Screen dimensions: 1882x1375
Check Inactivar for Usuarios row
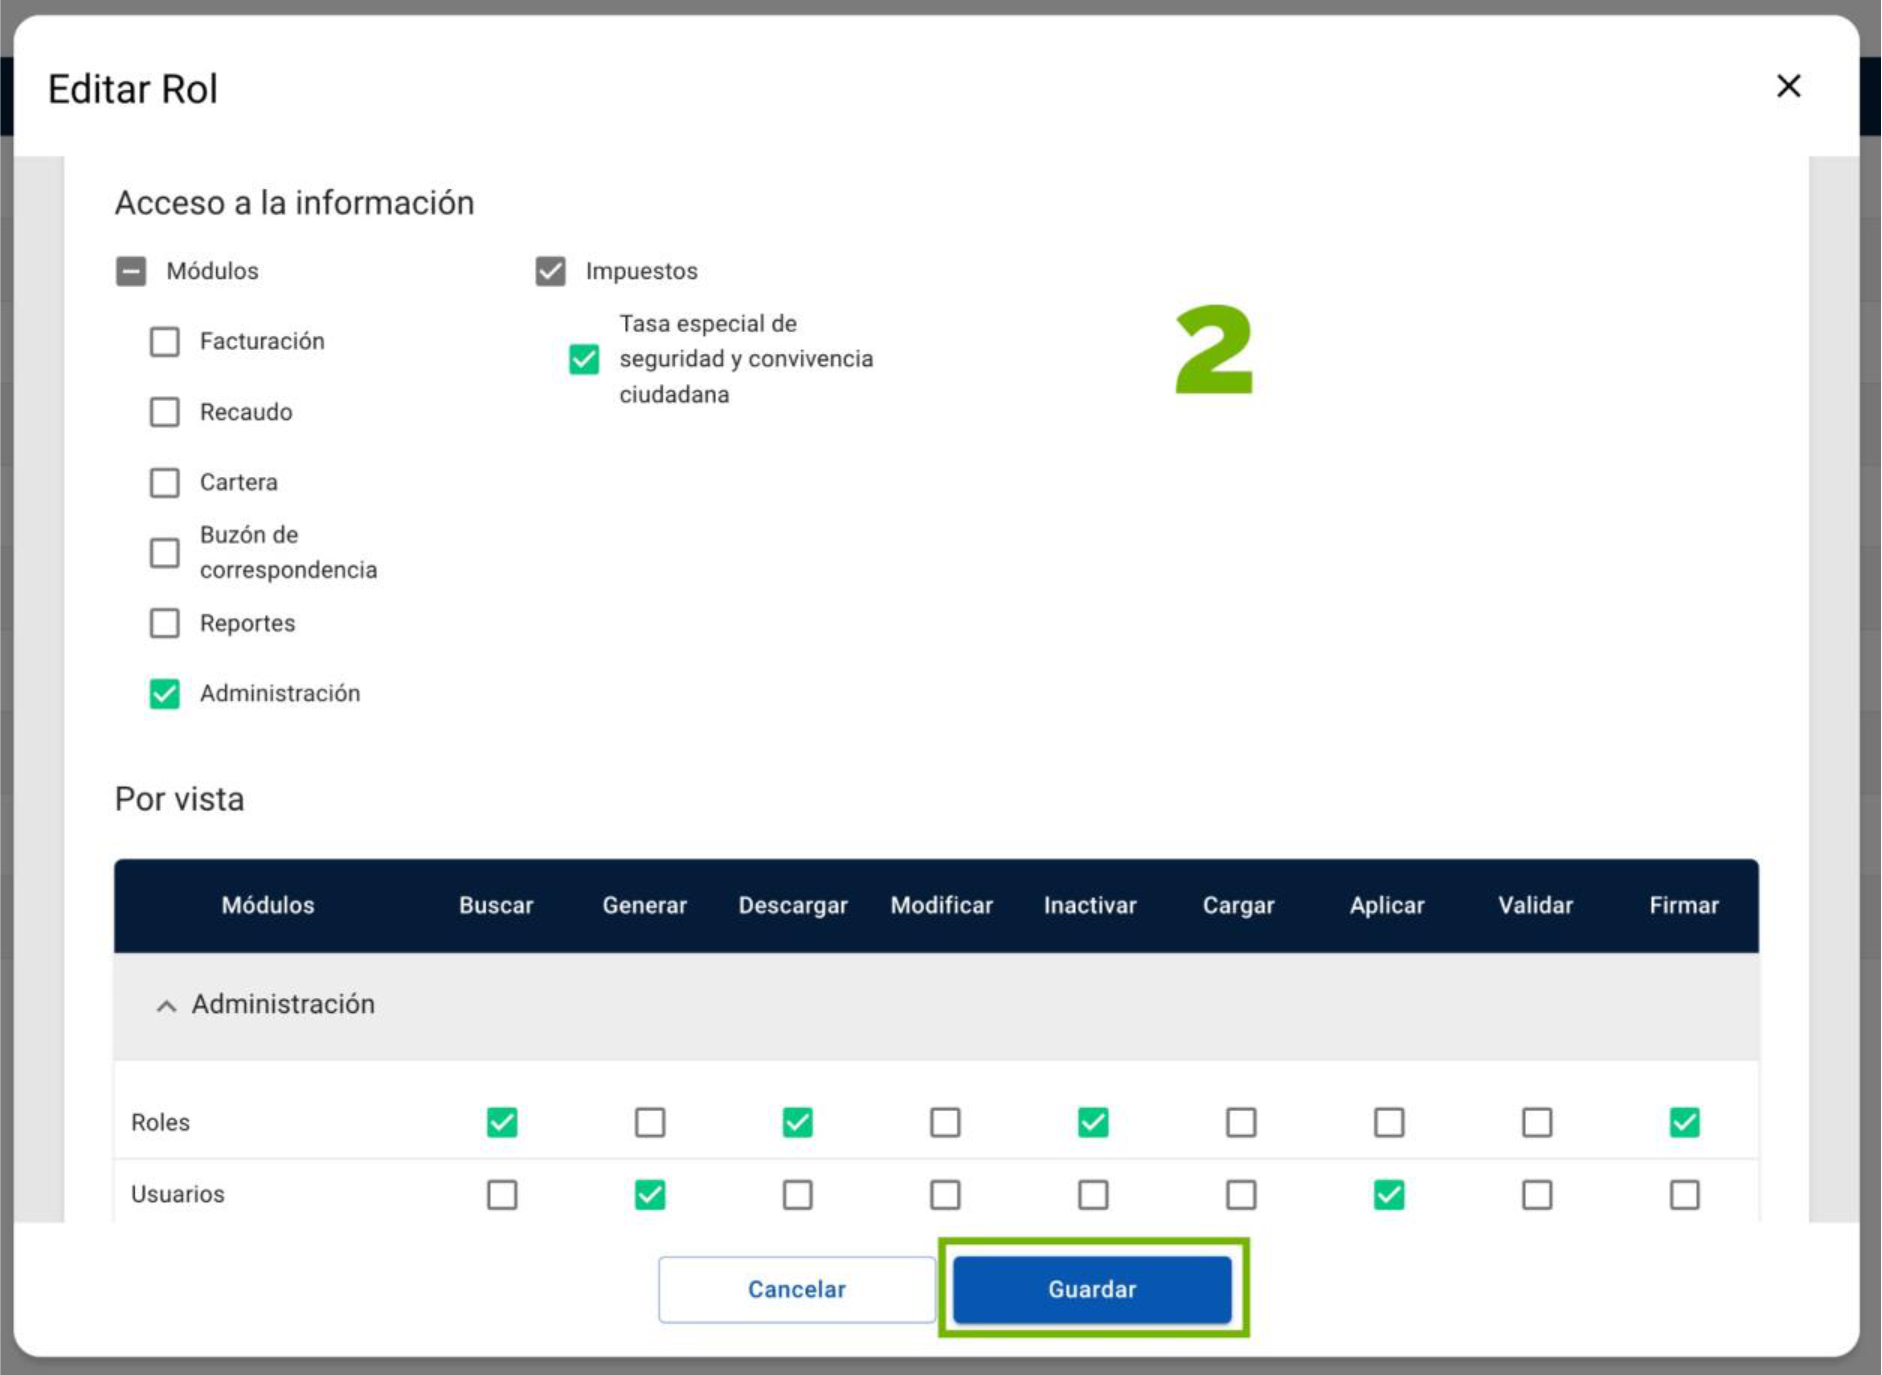(1093, 1194)
